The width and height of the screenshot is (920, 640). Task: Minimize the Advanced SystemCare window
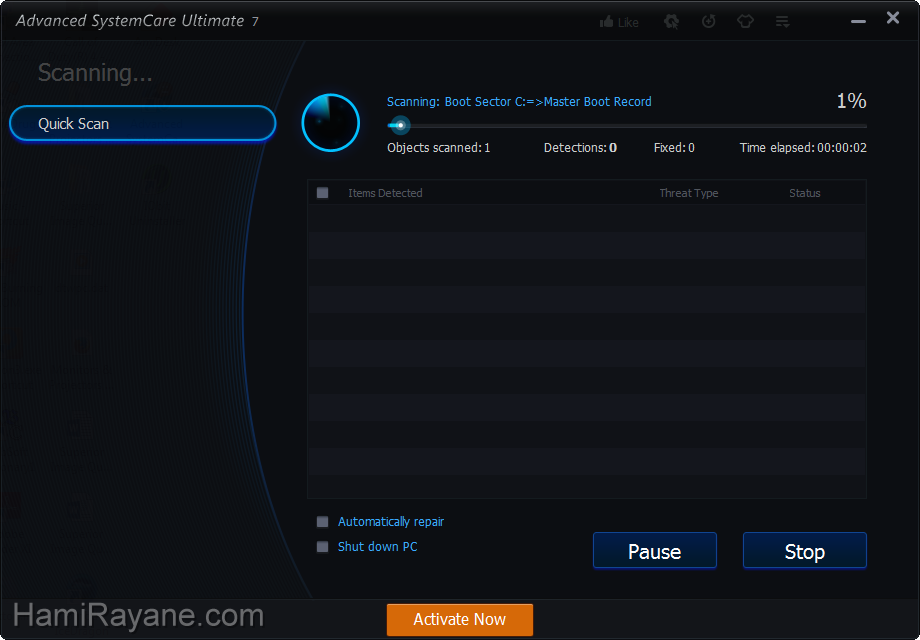pos(858,22)
